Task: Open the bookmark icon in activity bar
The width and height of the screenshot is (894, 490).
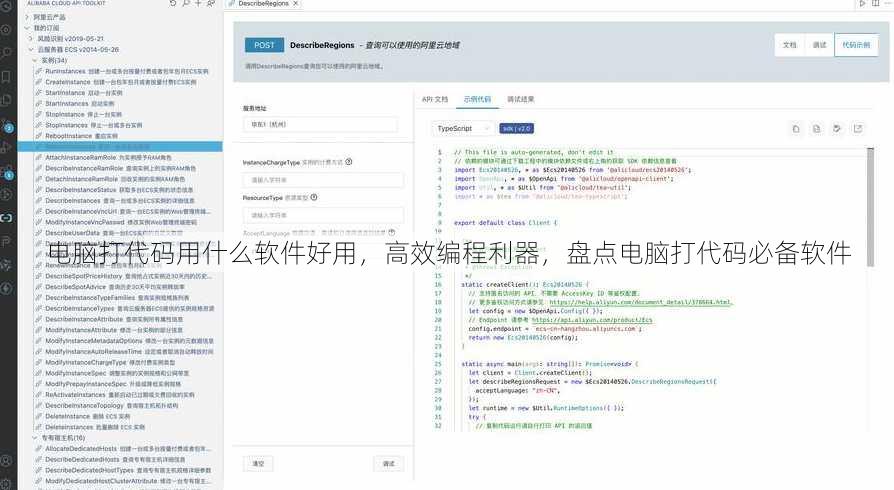Action: coord(6,76)
